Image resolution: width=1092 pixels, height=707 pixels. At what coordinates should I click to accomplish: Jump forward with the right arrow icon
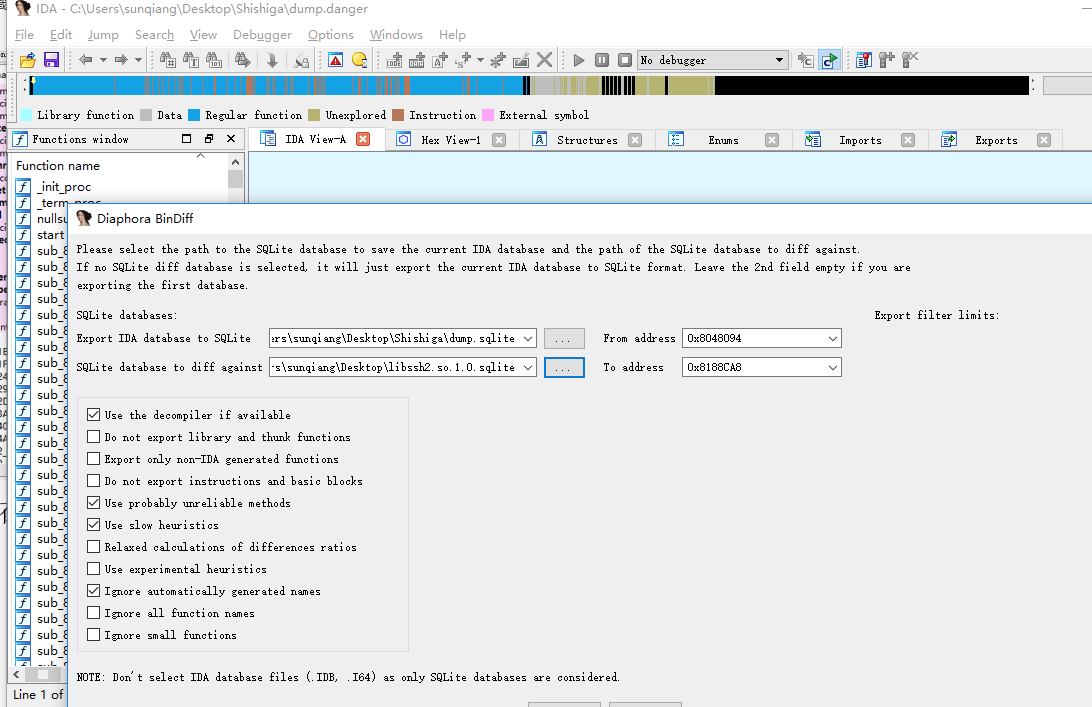pyautogui.click(x=121, y=61)
